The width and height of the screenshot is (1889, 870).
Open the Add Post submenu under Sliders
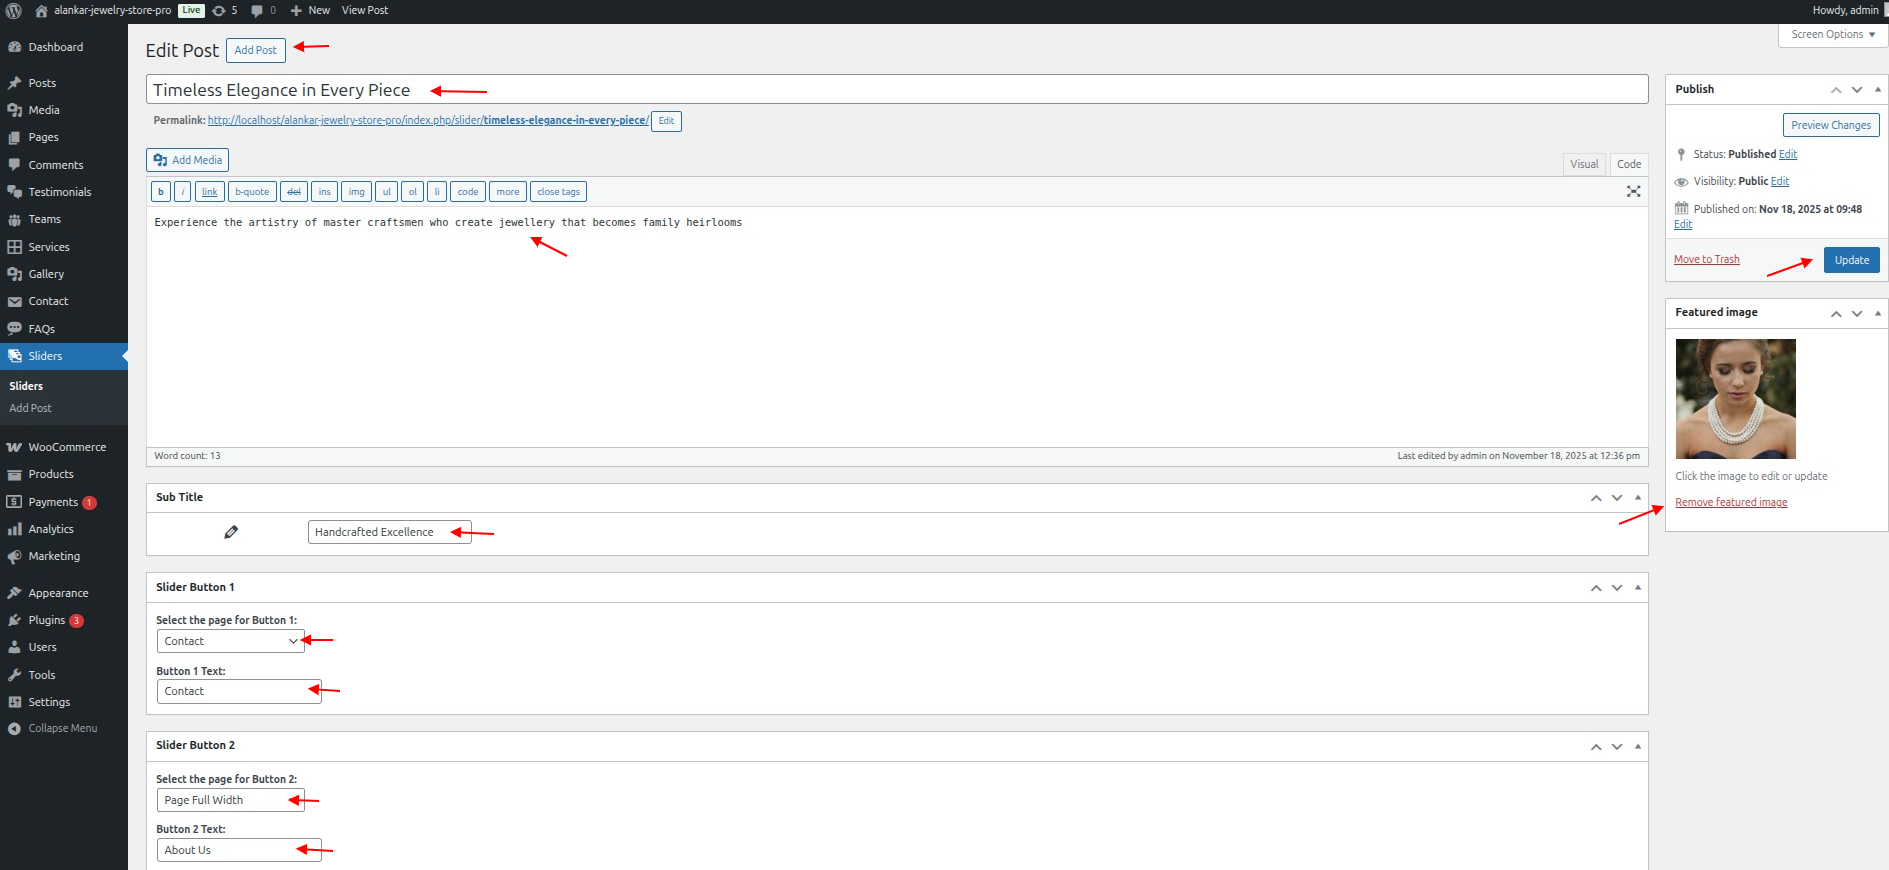(30, 408)
